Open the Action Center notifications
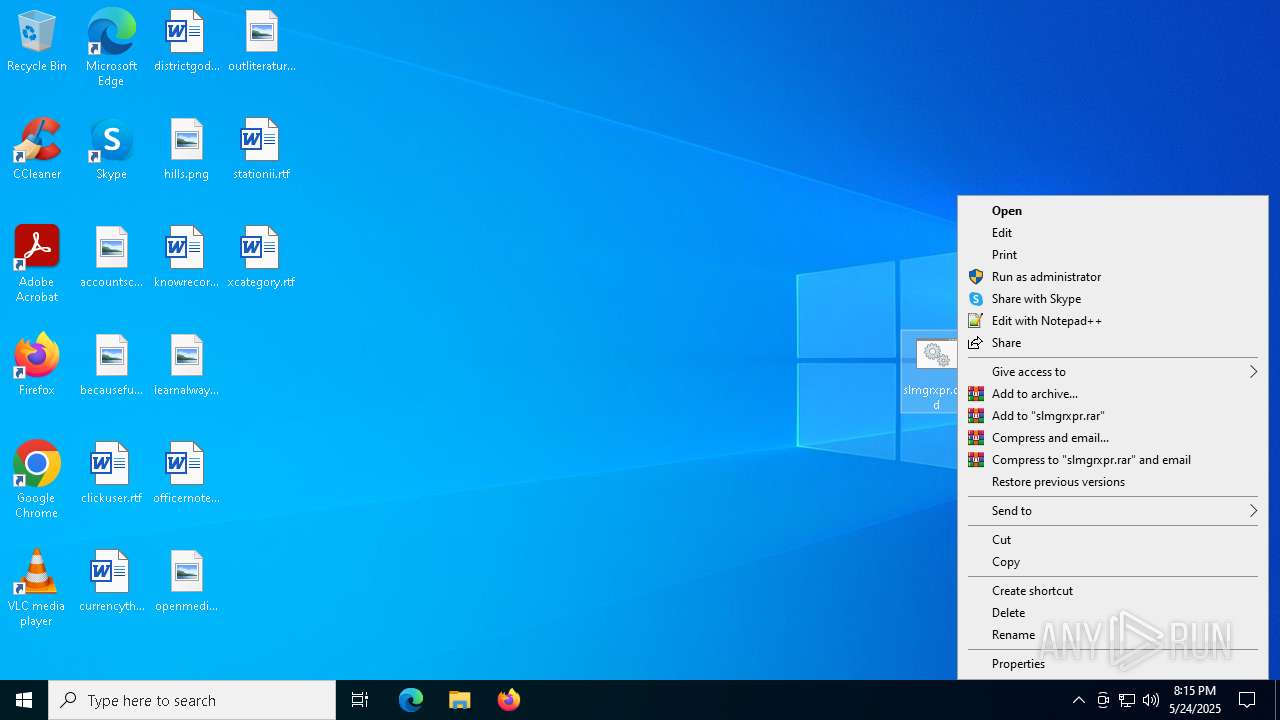 (x=1248, y=700)
